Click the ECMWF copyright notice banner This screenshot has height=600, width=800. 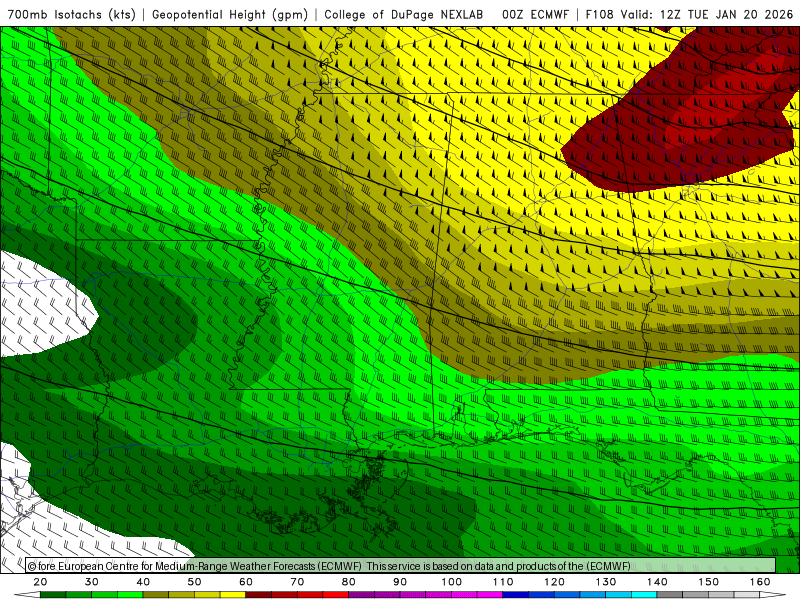[401, 566]
